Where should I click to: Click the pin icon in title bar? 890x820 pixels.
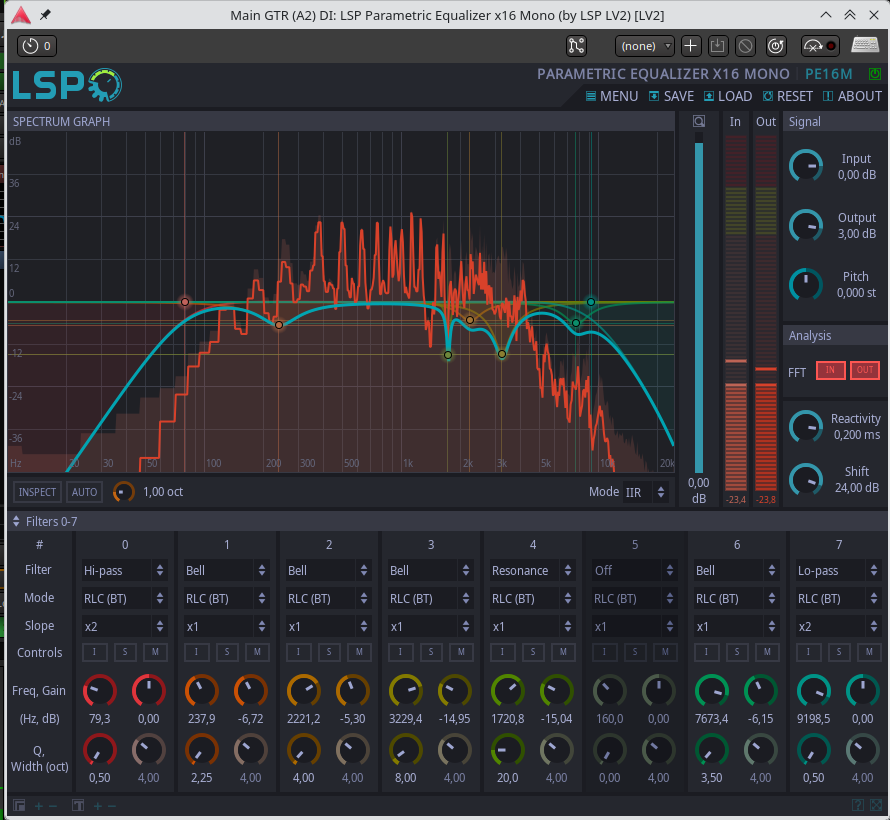click(x=45, y=15)
